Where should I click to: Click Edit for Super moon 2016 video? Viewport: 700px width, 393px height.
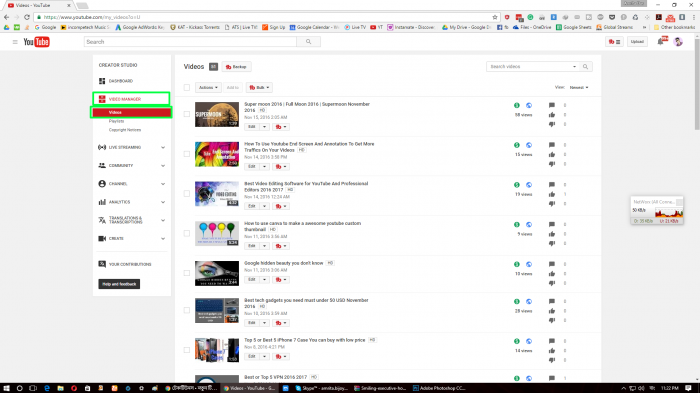pos(252,127)
